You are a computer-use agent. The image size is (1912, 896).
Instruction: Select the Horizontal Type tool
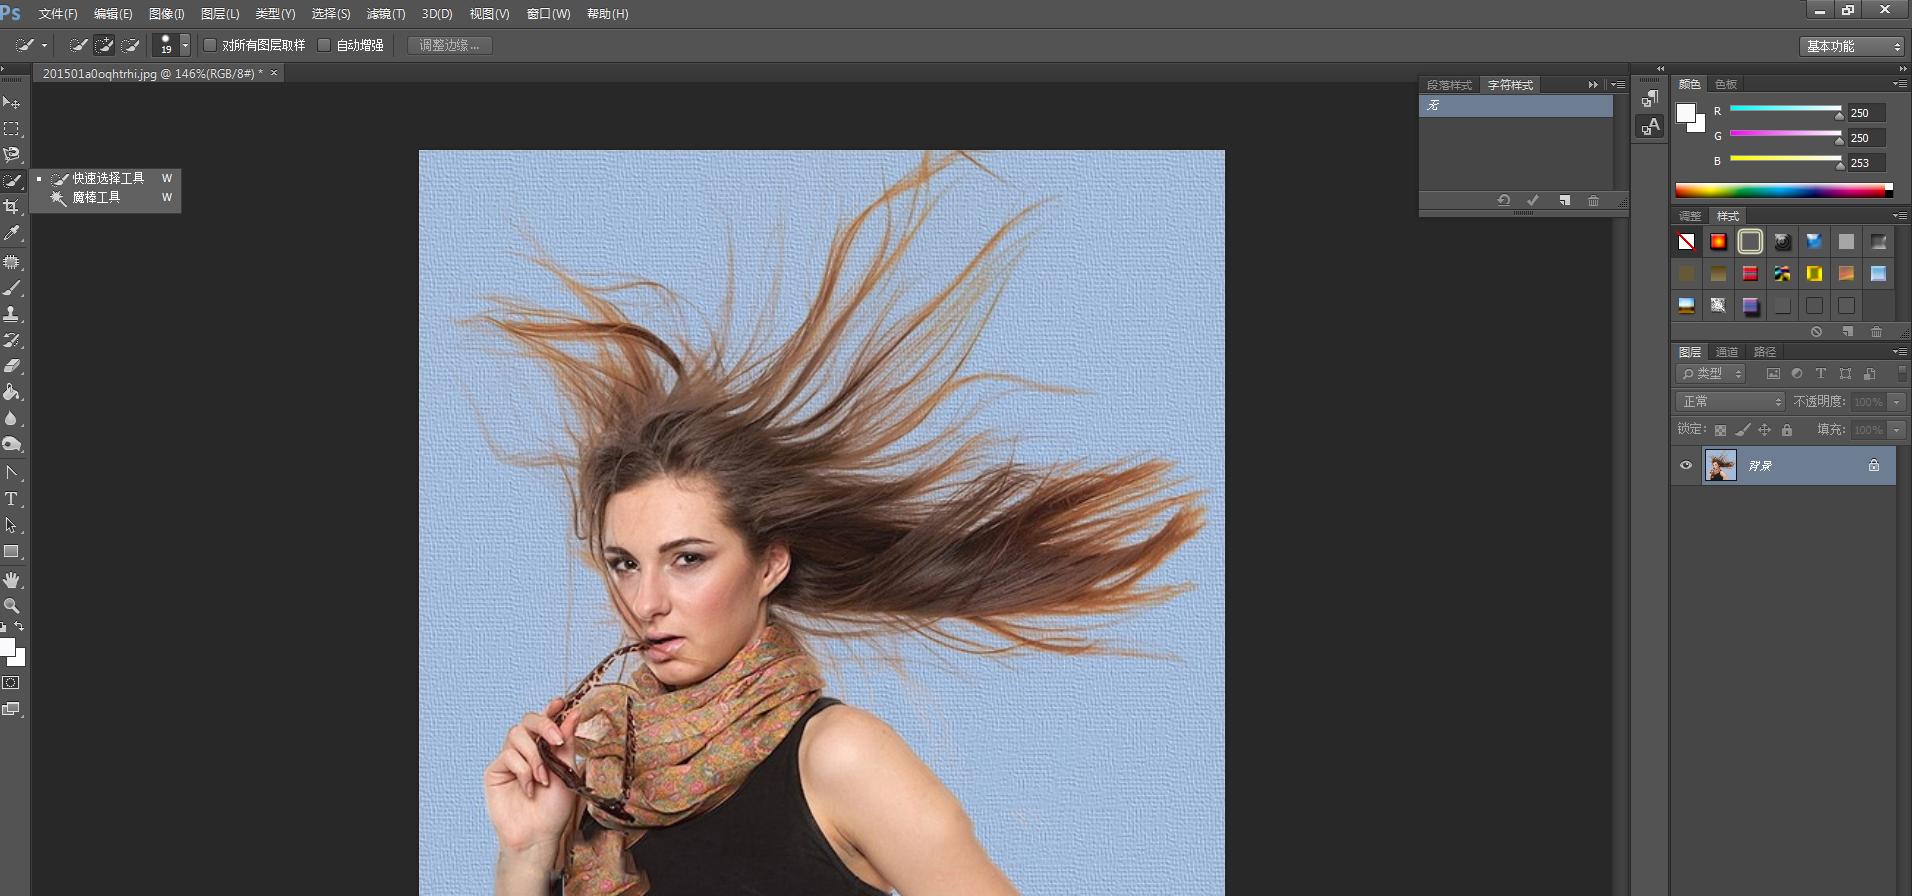pyautogui.click(x=12, y=499)
